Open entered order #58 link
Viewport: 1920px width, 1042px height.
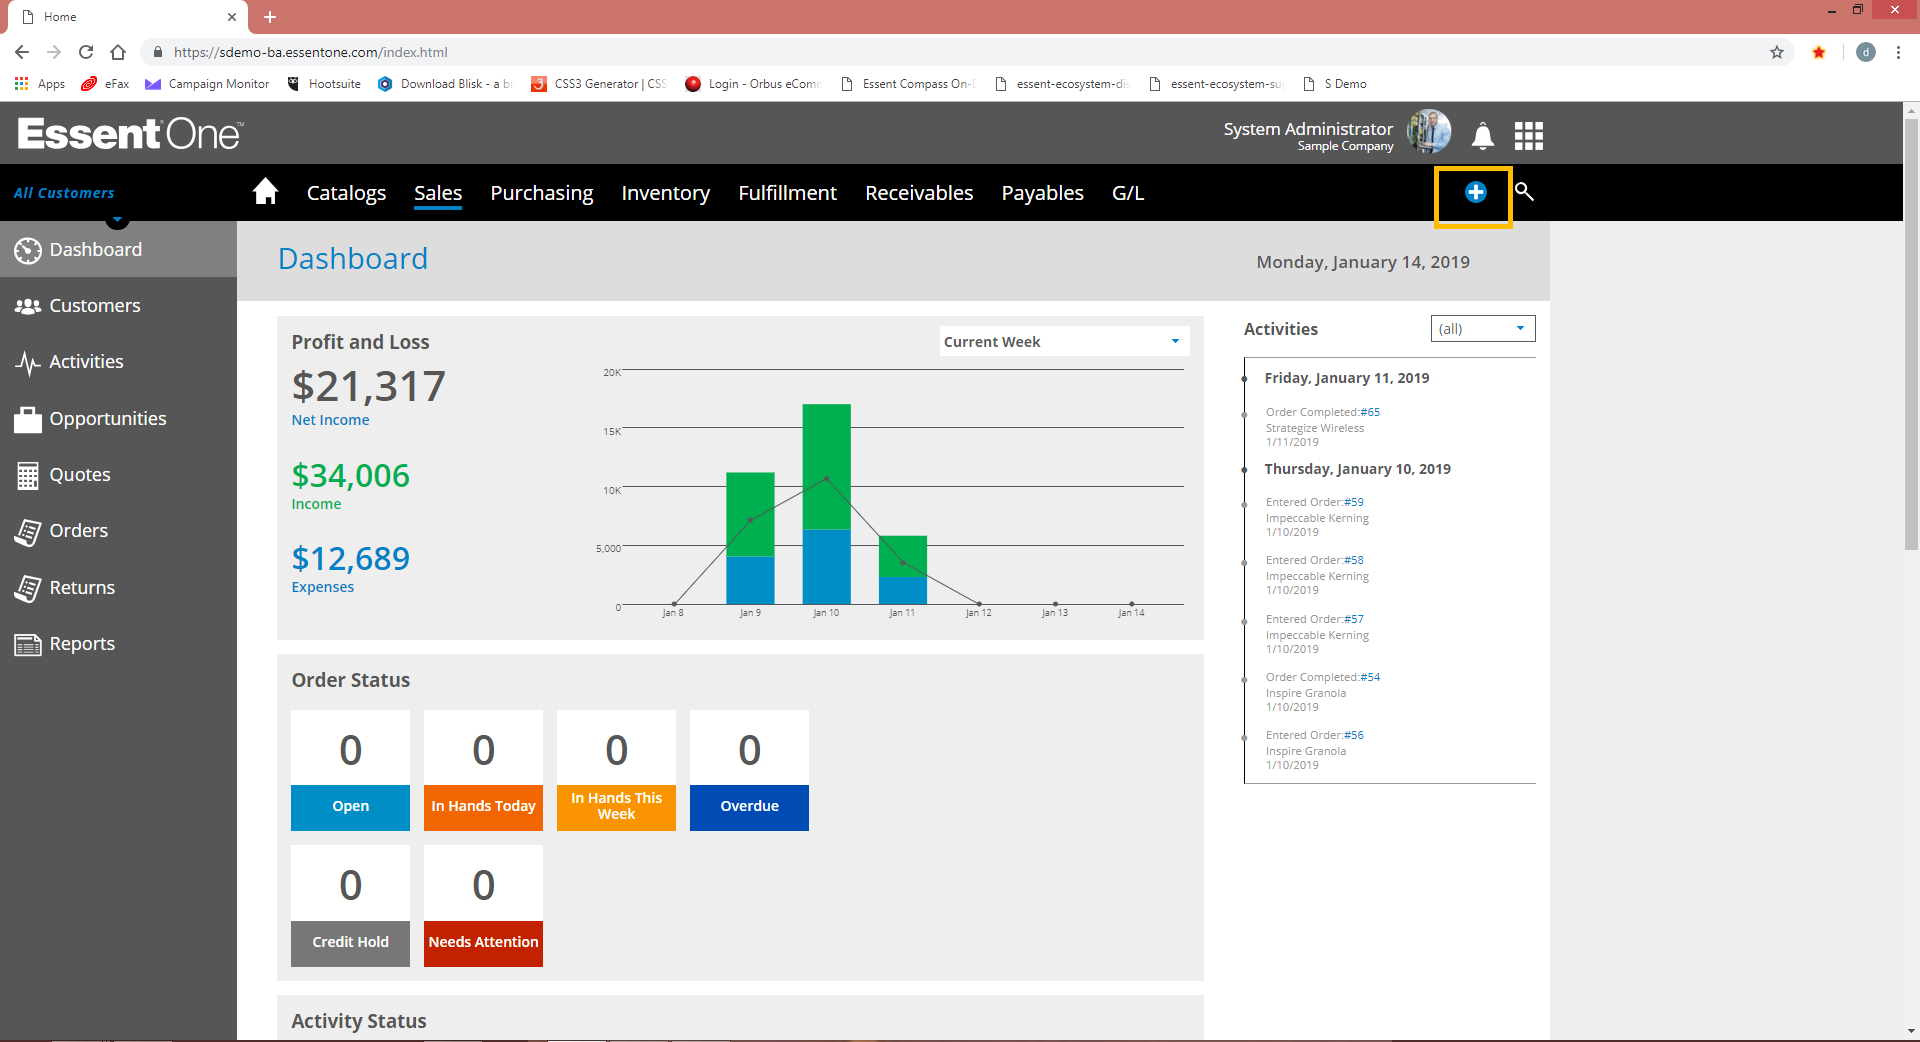pyautogui.click(x=1354, y=560)
